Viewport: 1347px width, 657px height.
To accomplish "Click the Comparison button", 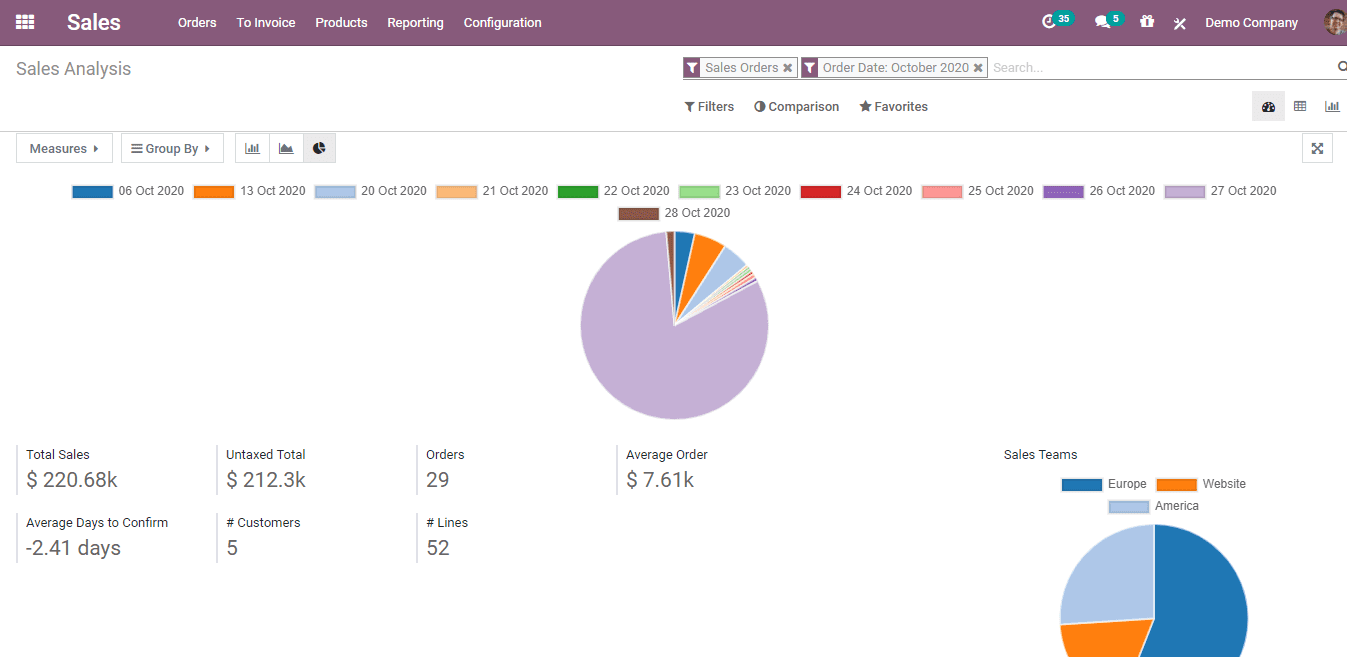I will (x=796, y=107).
